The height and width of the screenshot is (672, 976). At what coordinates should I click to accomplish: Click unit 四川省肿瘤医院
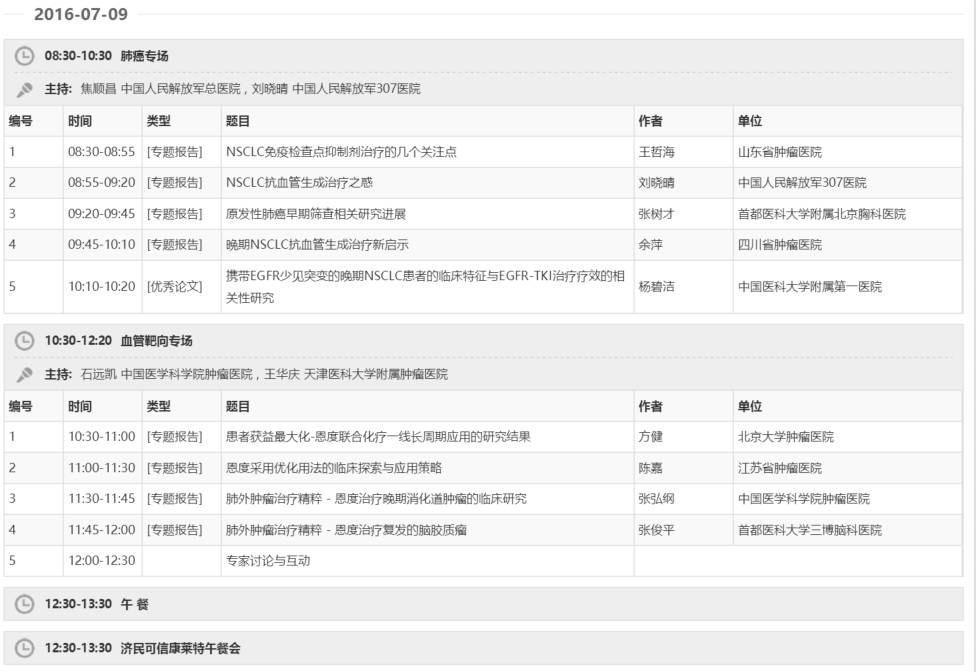click(x=780, y=245)
